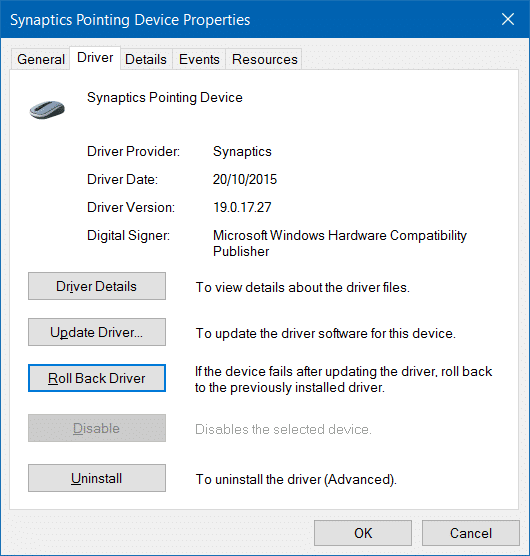
Task: Click the mouse device icon
Action: [x=47, y=110]
